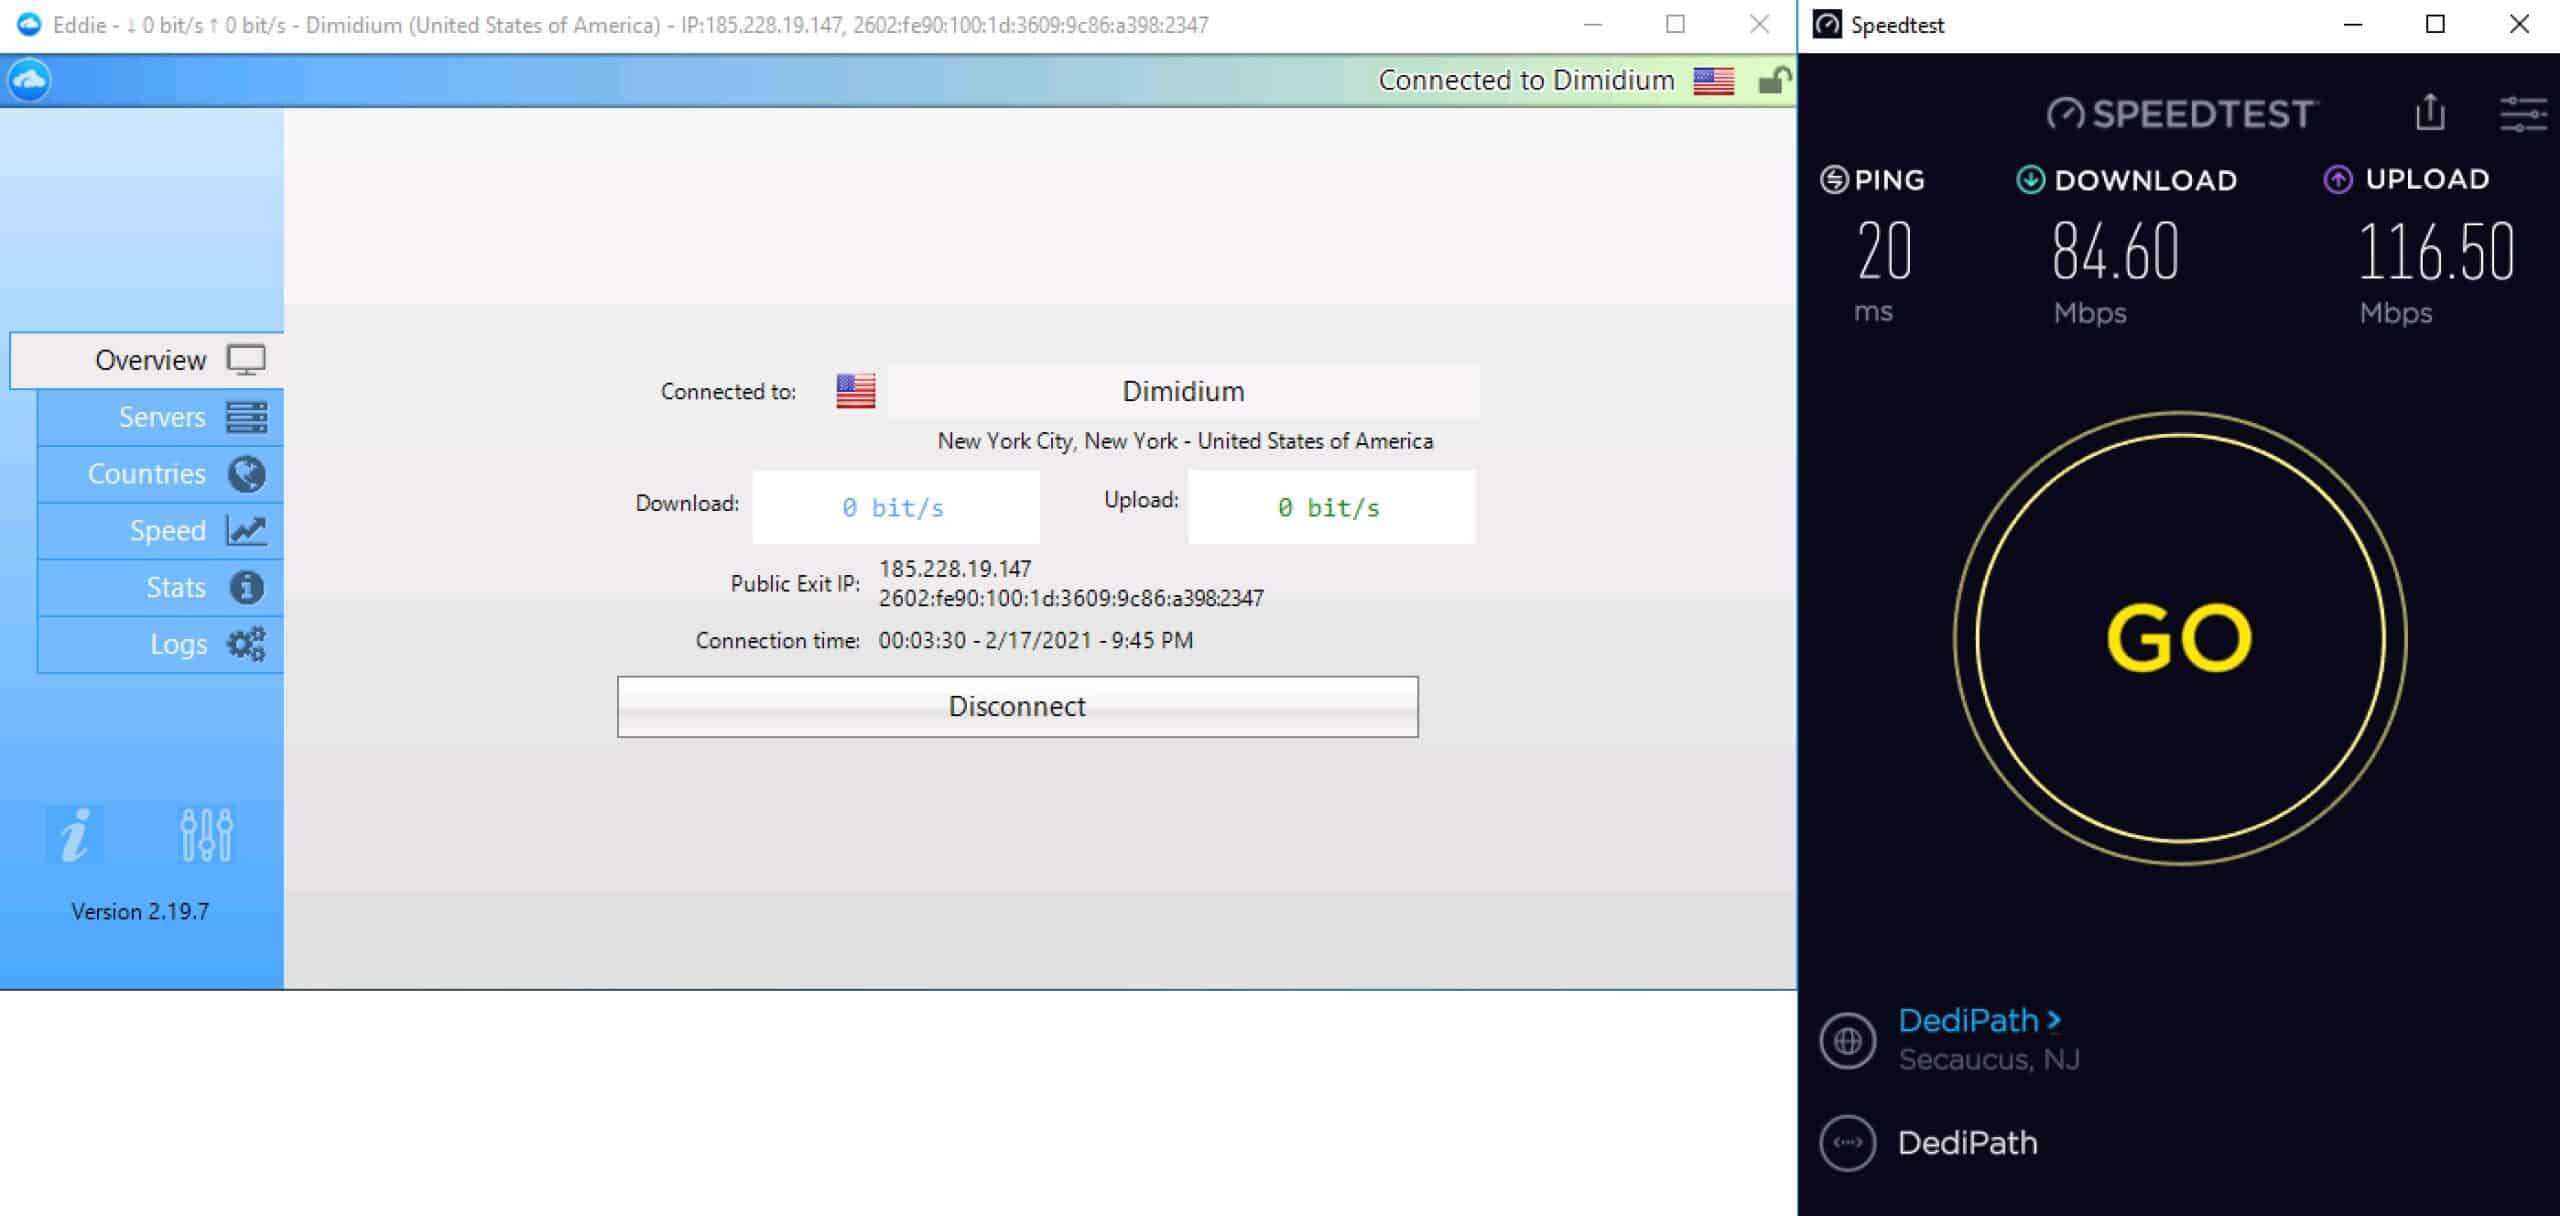
Task: Click the Upload 0 bit/s box
Action: point(1331,508)
